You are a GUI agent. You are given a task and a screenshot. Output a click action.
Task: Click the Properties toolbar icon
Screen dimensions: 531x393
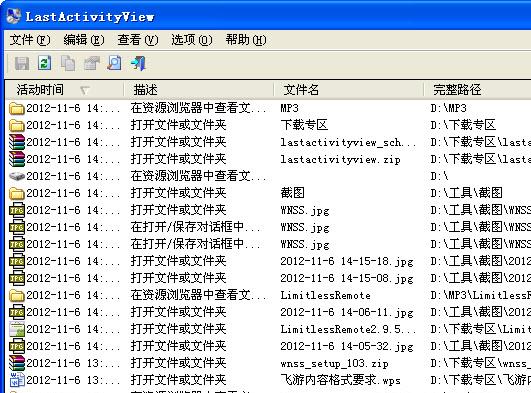click(91, 63)
